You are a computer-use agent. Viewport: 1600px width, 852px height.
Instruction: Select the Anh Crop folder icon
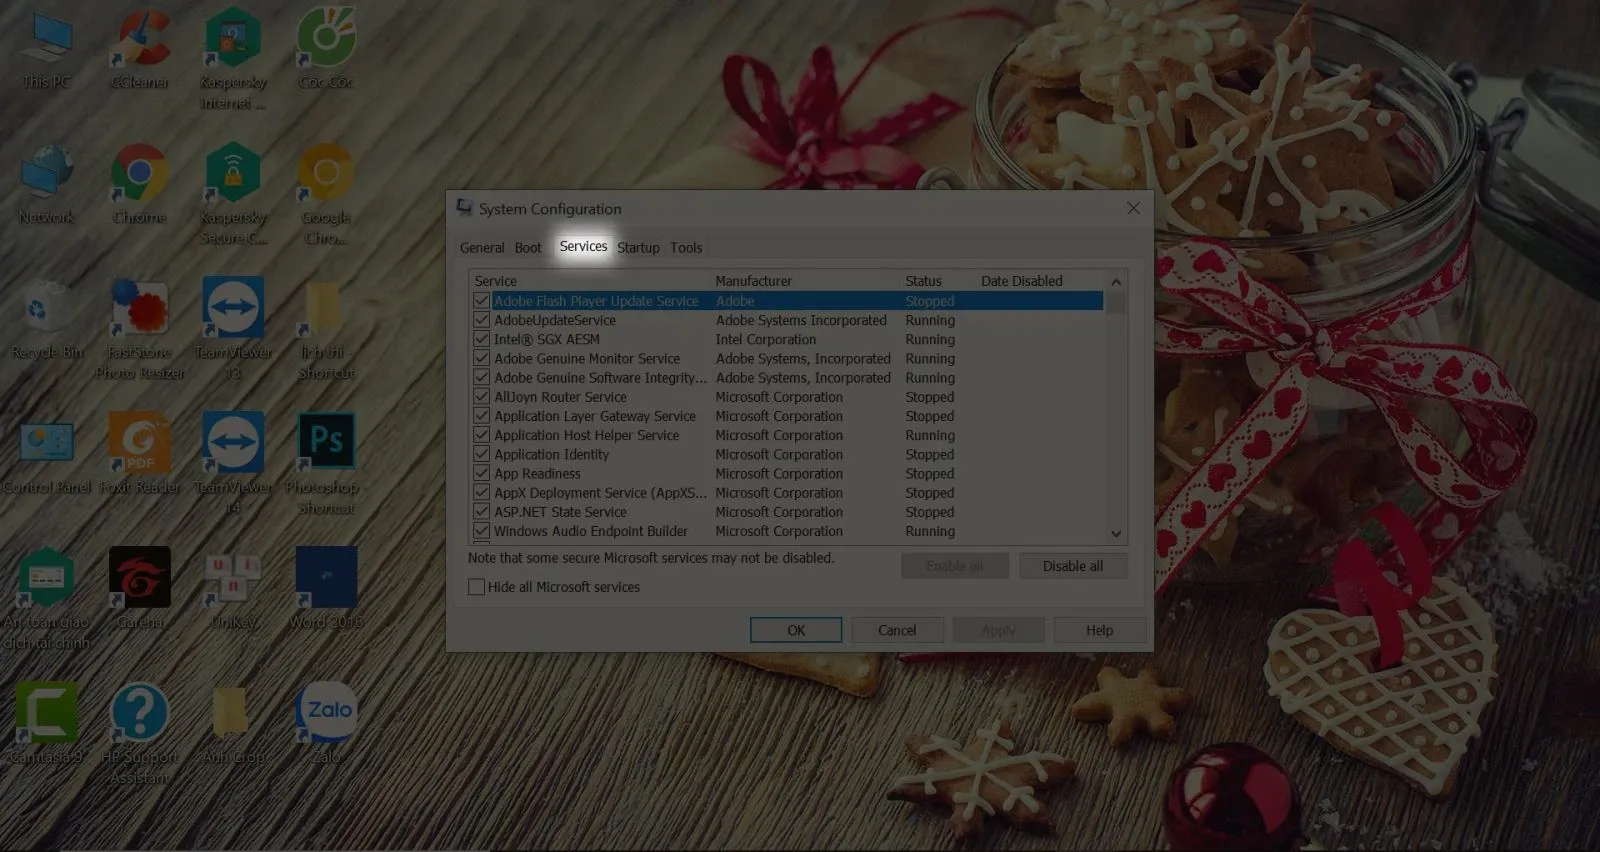tap(233, 724)
